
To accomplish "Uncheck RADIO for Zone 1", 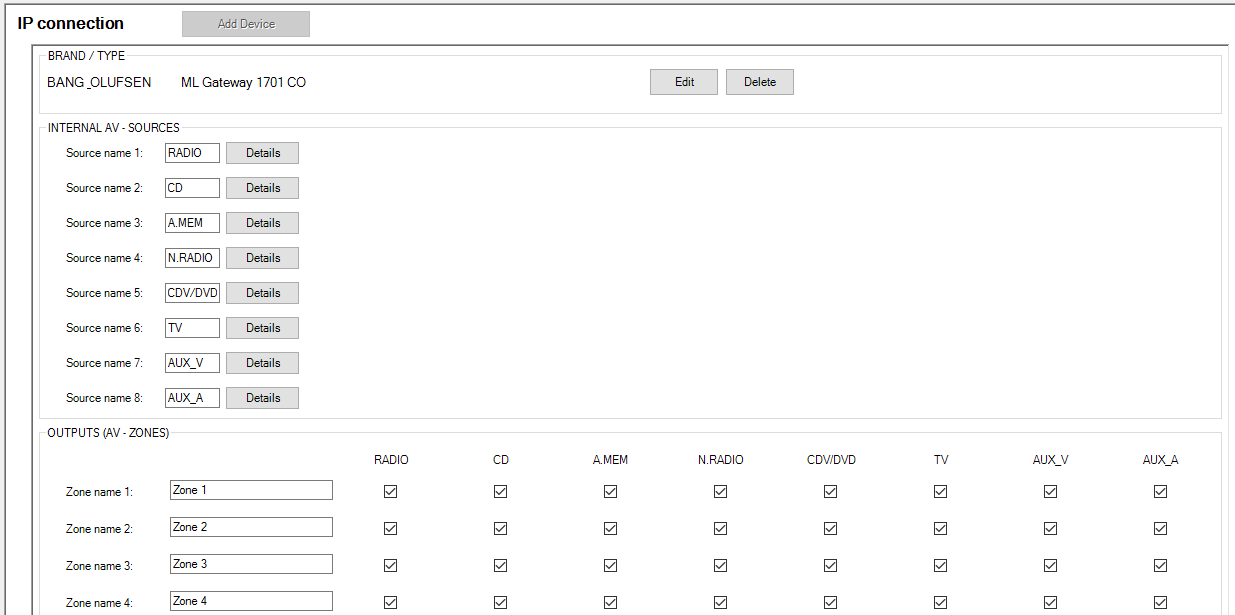I will click(x=391, y=491).
